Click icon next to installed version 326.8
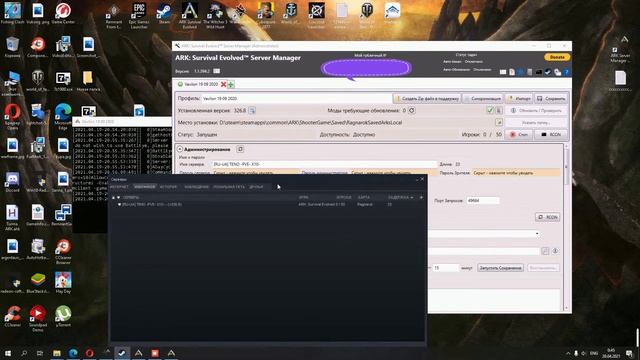The image size is (640, 360). [x=252, y=111]
